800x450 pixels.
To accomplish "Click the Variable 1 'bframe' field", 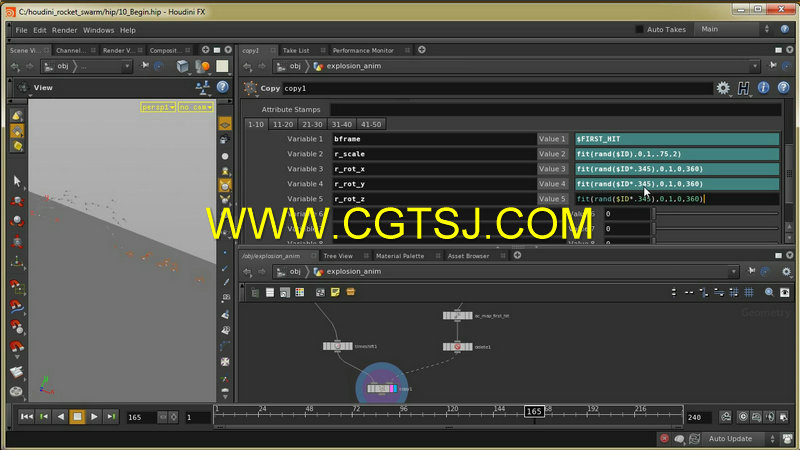I will point(434,139).
